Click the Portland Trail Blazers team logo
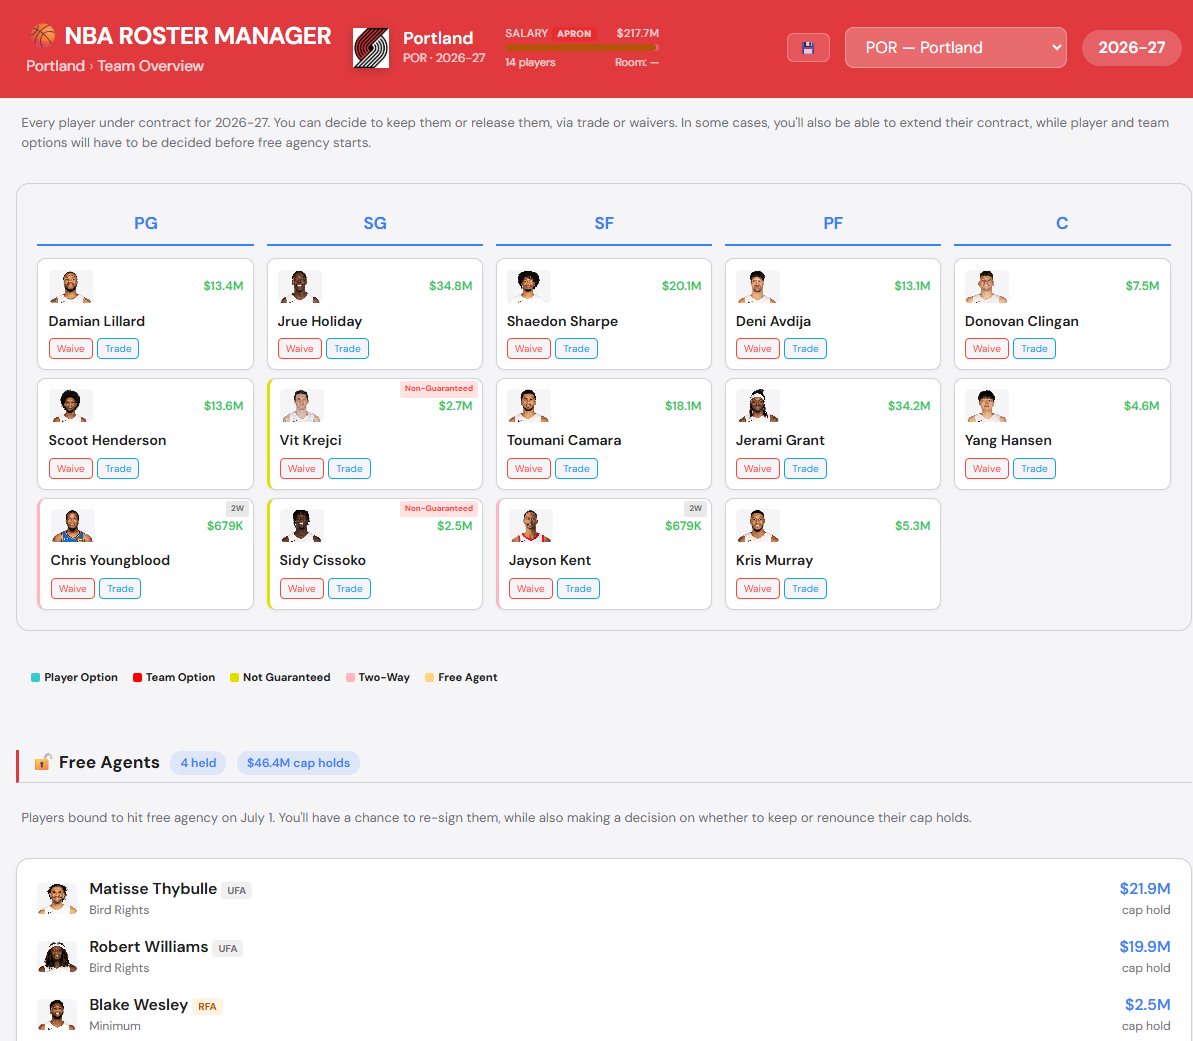Viewport: 1193px width, 1041px height. (371, 48)
